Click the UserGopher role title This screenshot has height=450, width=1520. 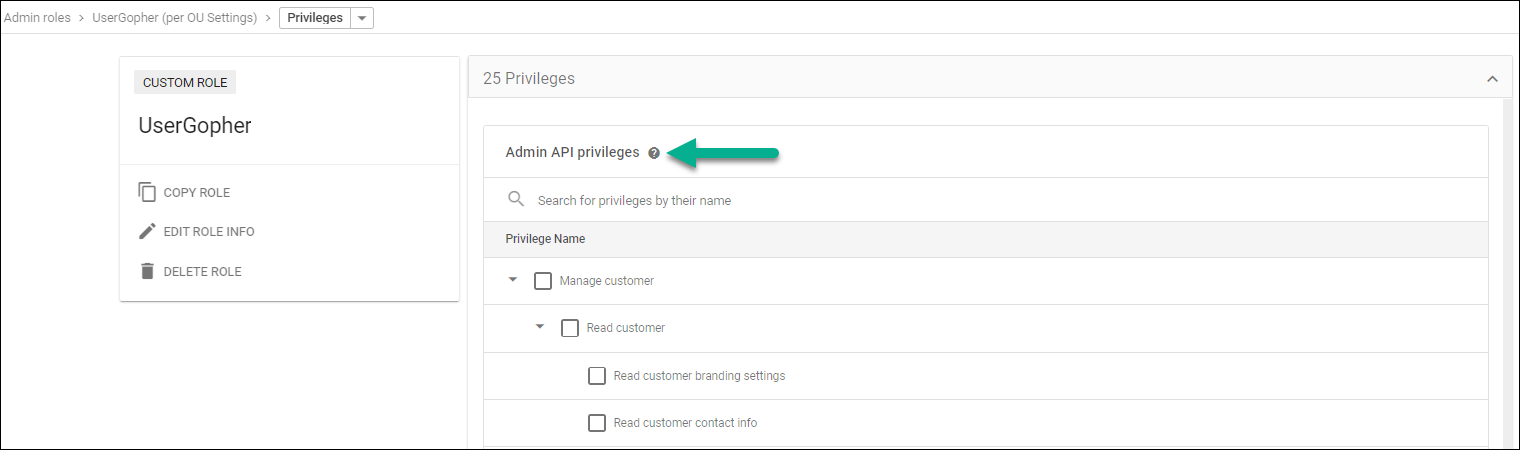[x=195, y=126]
